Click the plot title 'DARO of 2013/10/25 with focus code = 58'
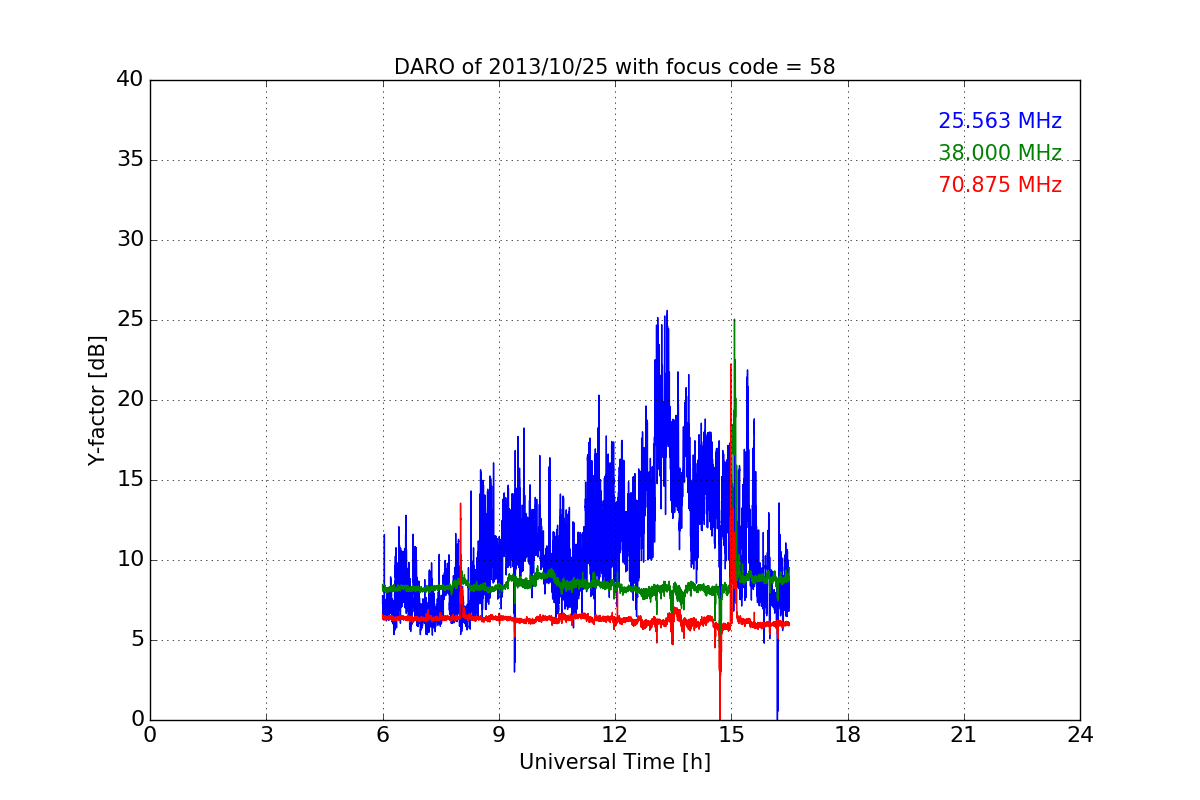Viewport: 1200px width, 800px height. (x=614, y=67)
